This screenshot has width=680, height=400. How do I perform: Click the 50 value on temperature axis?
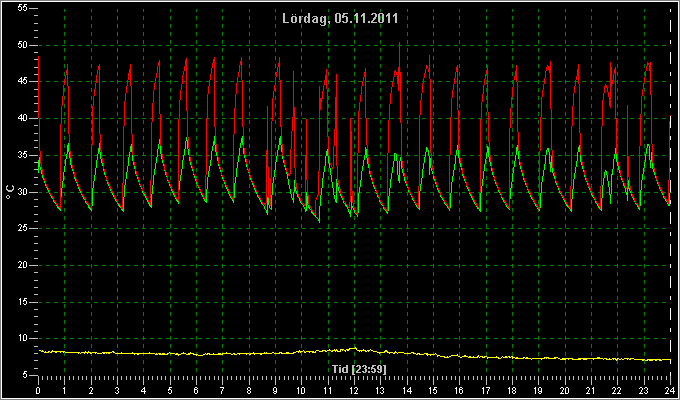[23, 45]
